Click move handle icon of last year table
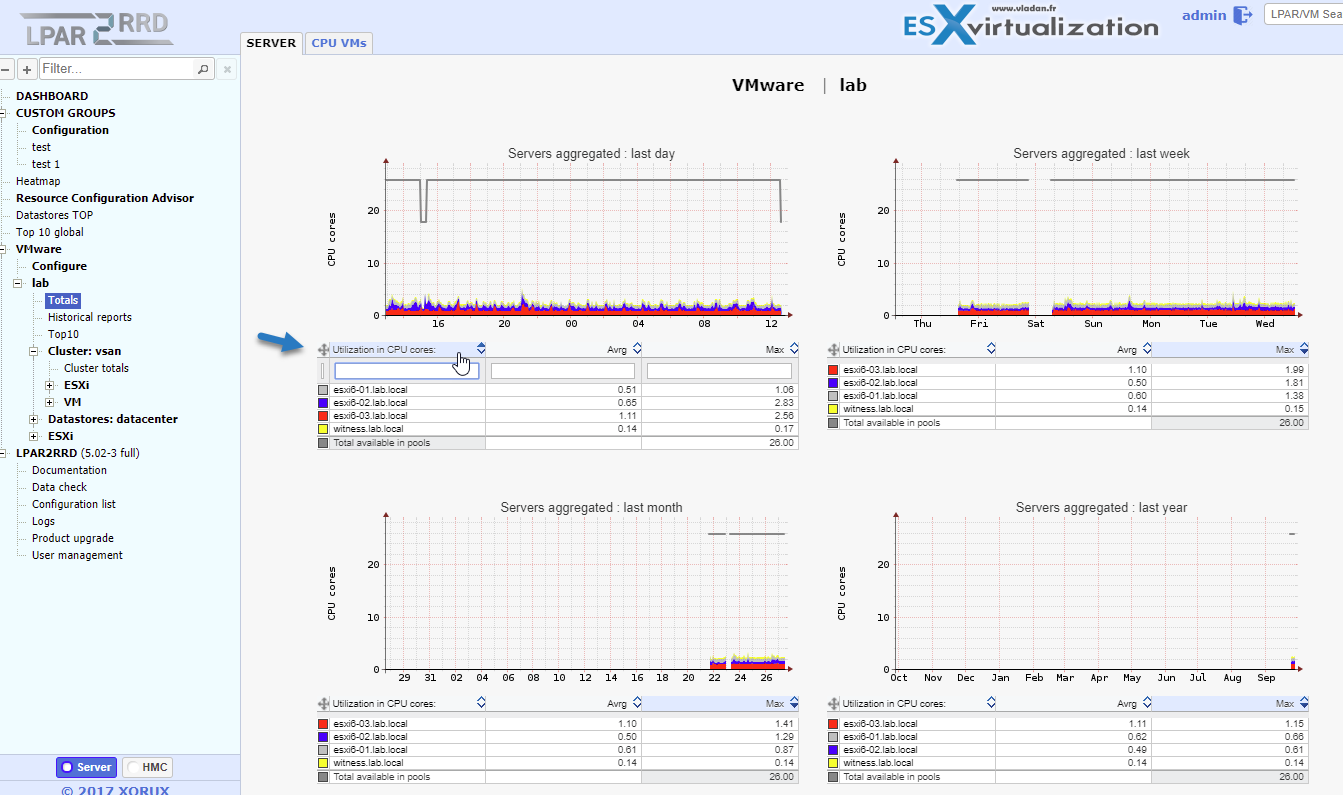Image resolution: width=1343 pixels, height=795 pixels. (x=834, y=703)
